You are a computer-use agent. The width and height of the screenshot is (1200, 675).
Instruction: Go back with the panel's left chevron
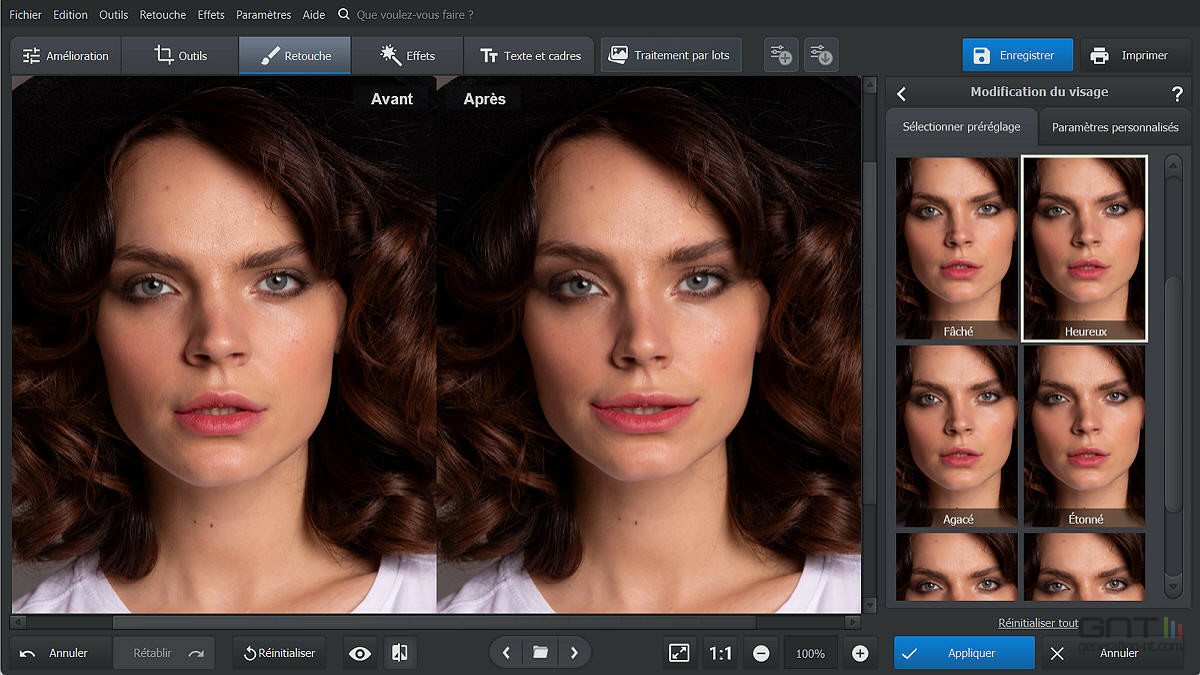pyautogui.click(x=901, y=93)
